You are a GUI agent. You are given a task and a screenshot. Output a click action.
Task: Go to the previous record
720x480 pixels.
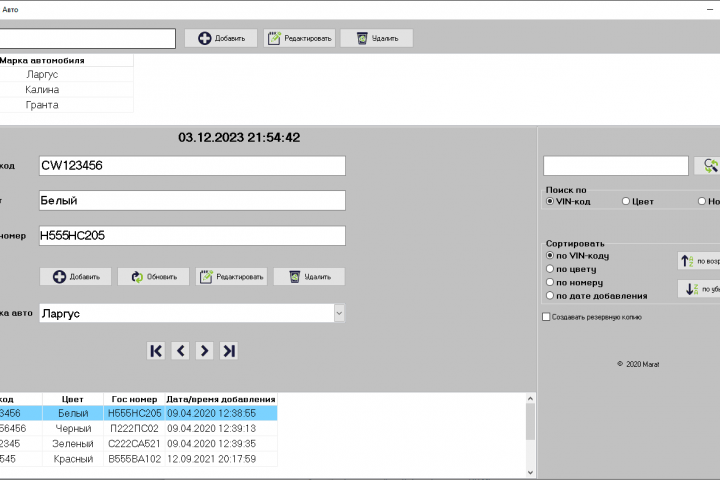[180, 351]
